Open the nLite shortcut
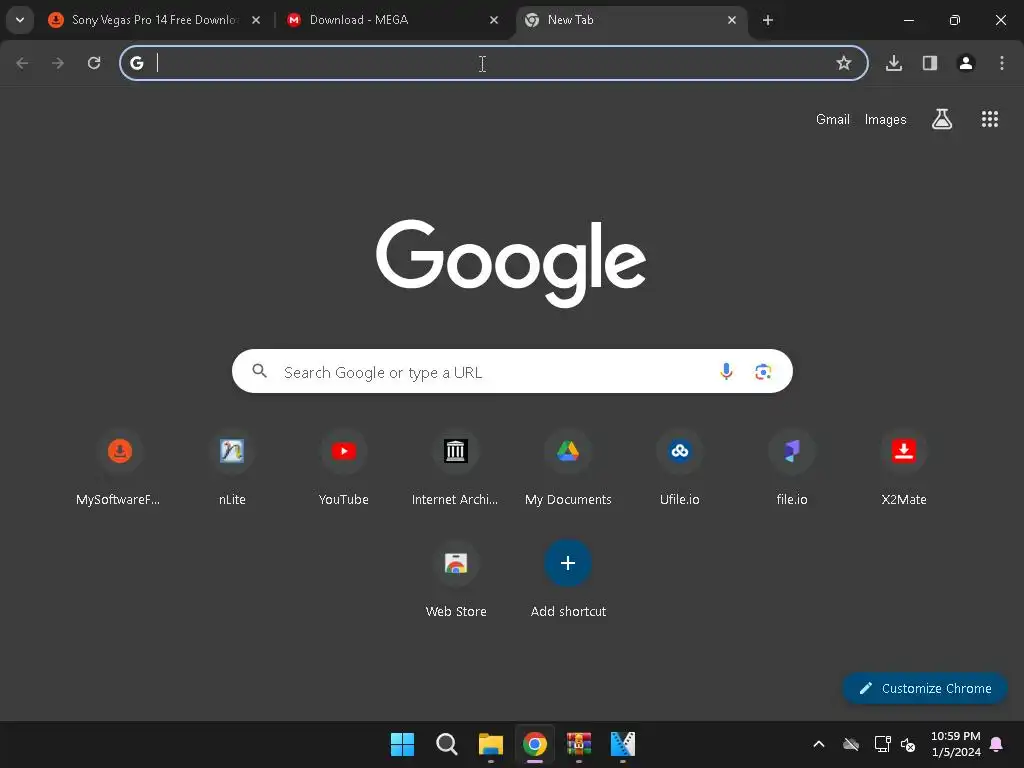 [232, 469]
